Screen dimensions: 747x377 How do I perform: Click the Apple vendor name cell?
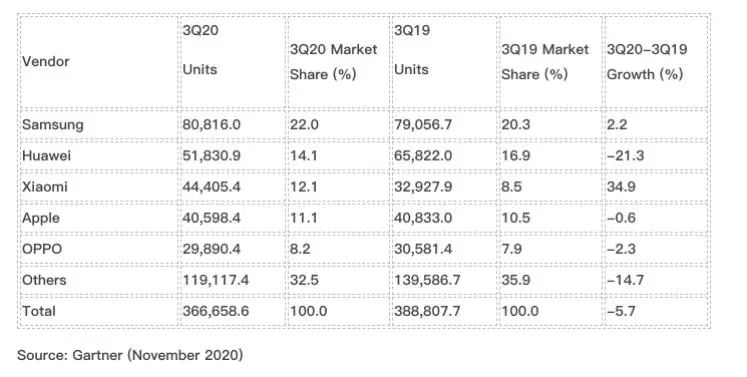pyautogui.click(x=99, y=218)
